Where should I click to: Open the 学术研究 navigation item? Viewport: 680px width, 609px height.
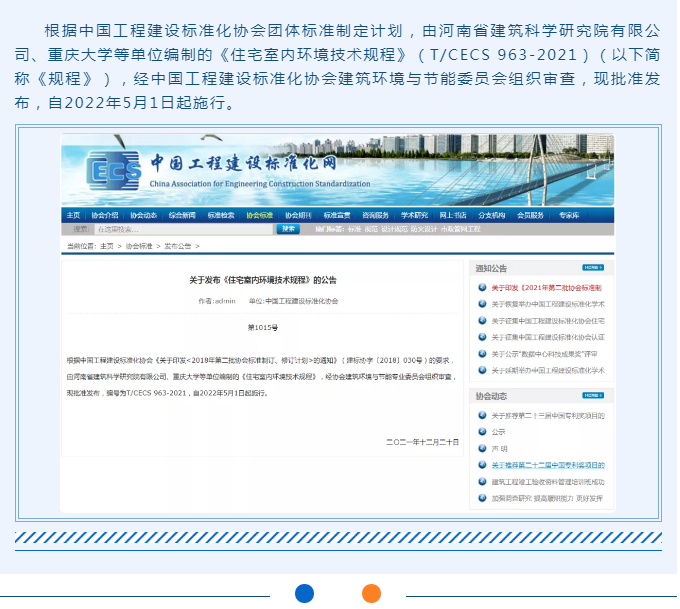pos(414,215)
